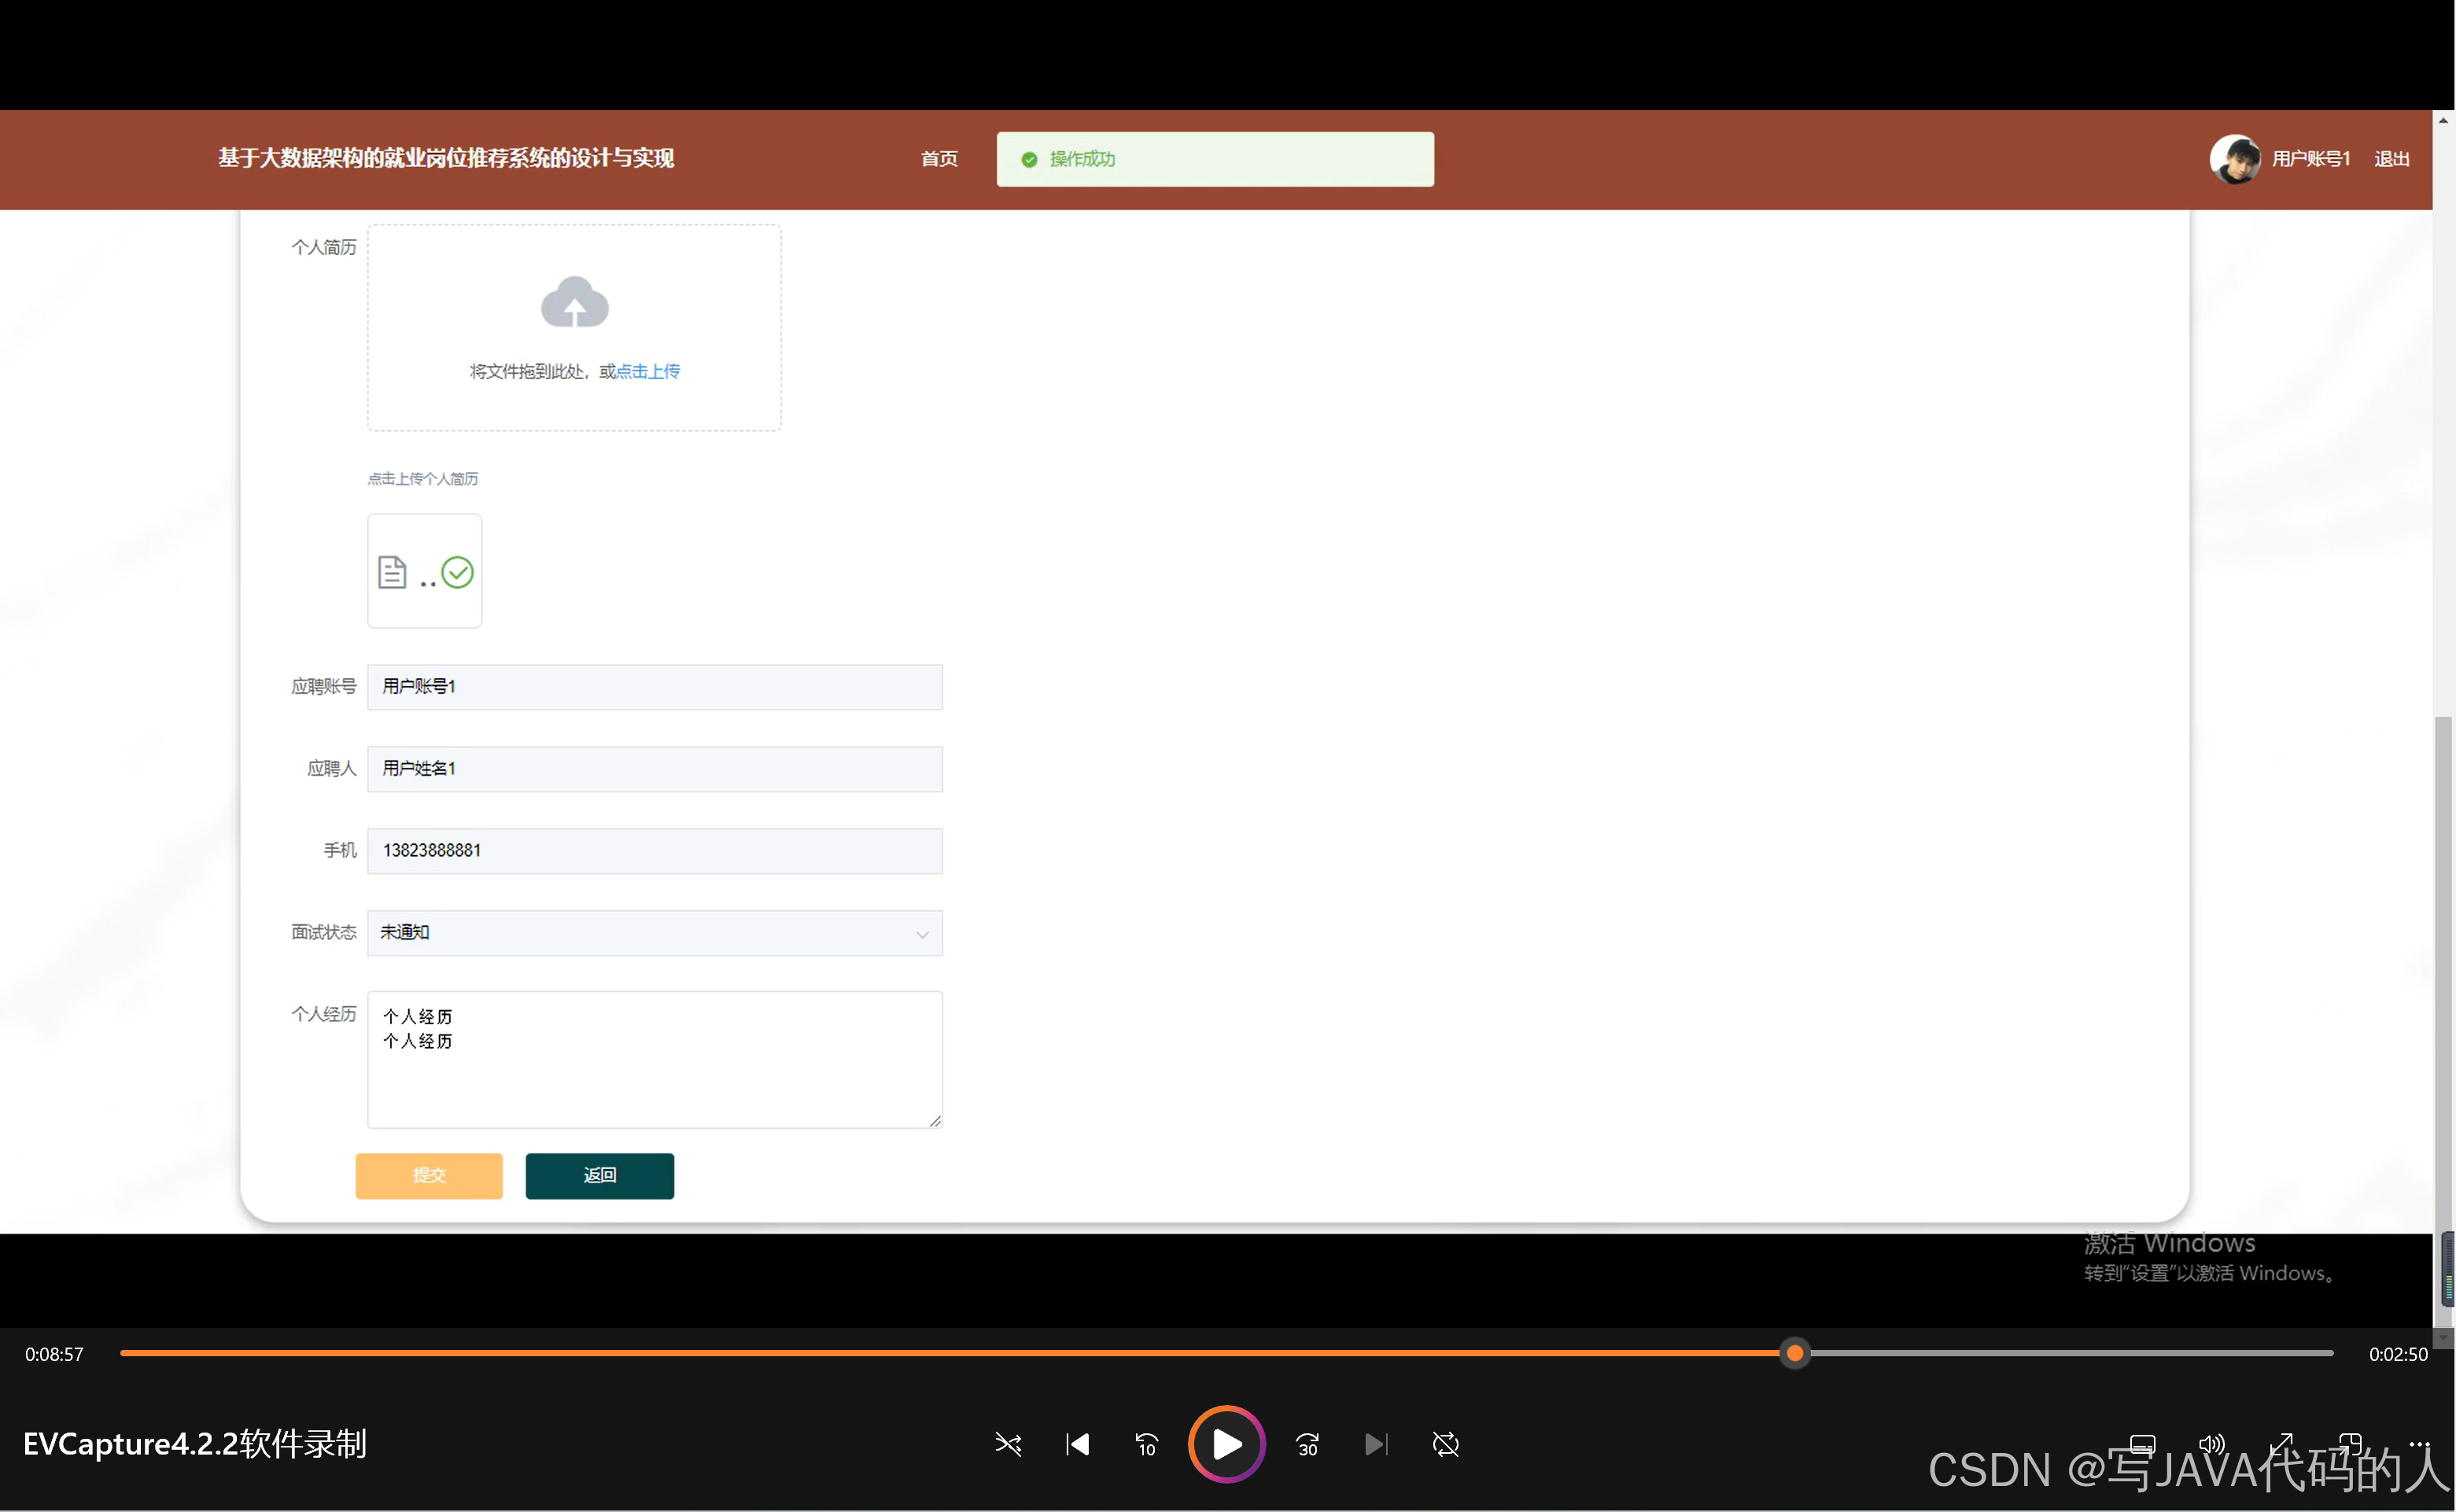The width and height of the screenshot is (2456, 1512).
Task: Click the elapsed time 0:08:57
Action: [55, 1354]
